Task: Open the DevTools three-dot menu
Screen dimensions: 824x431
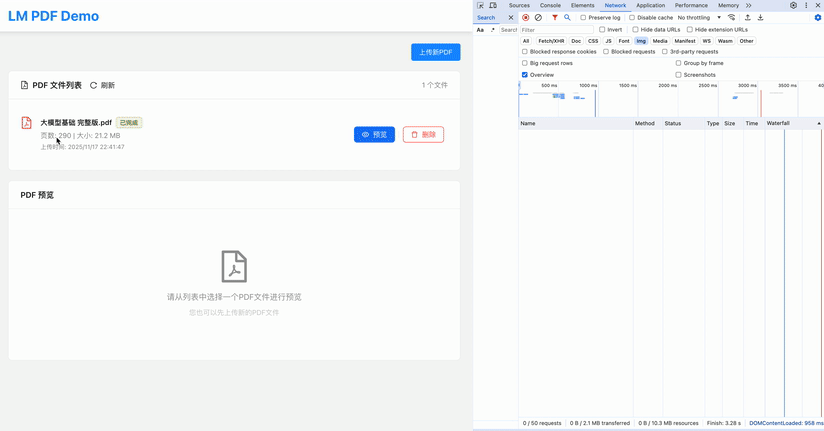Action: coord(806,5)
